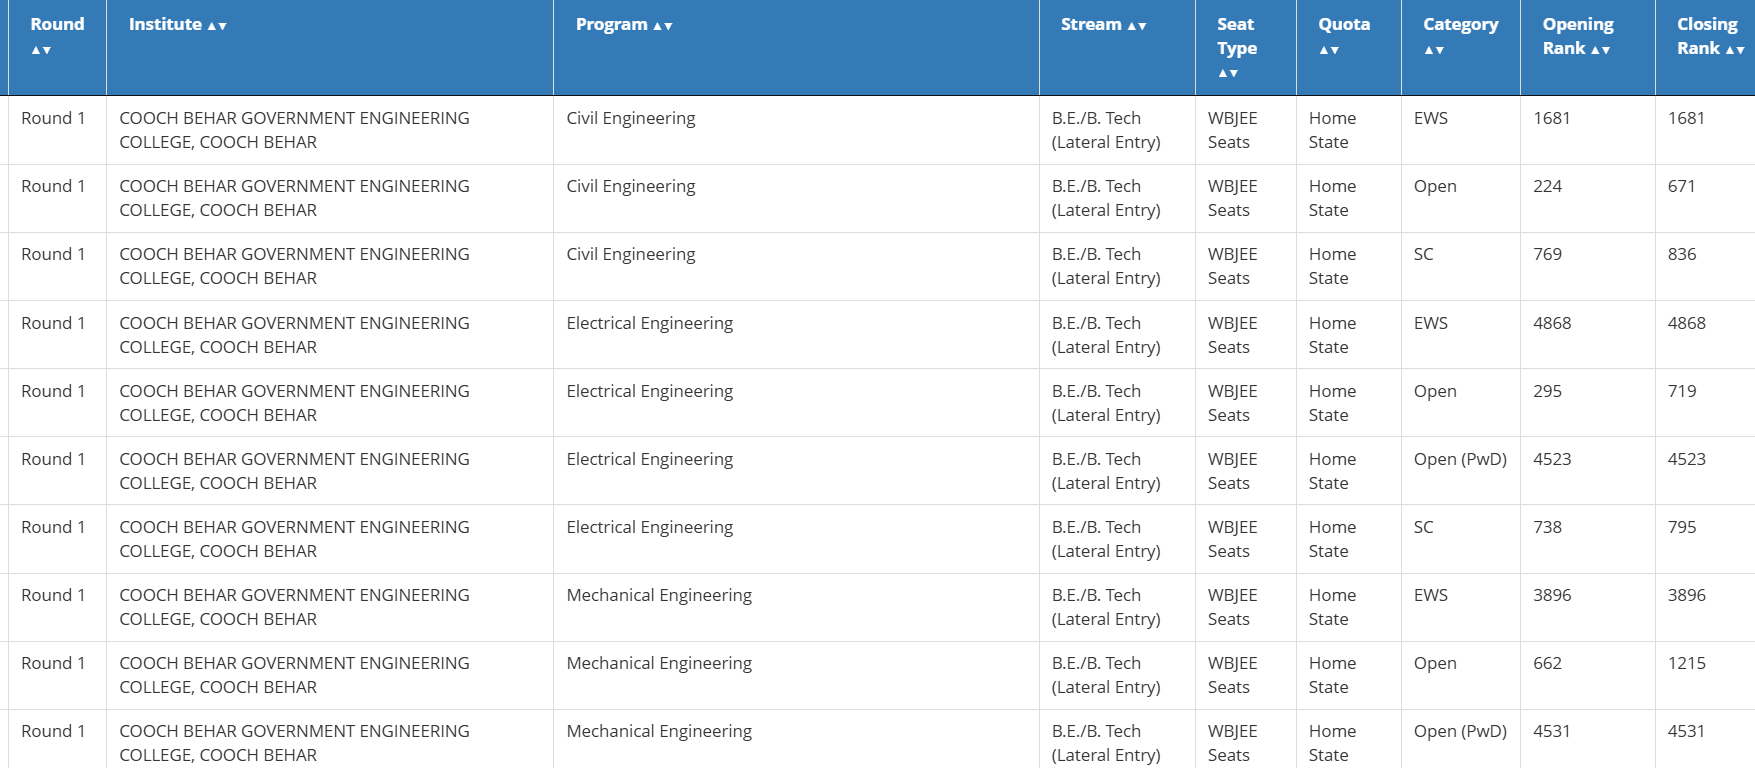Click closing rank 4868 cell
Image resolution: width=1755 pixels, height=768 pixels.
[x=1687, y=323]
